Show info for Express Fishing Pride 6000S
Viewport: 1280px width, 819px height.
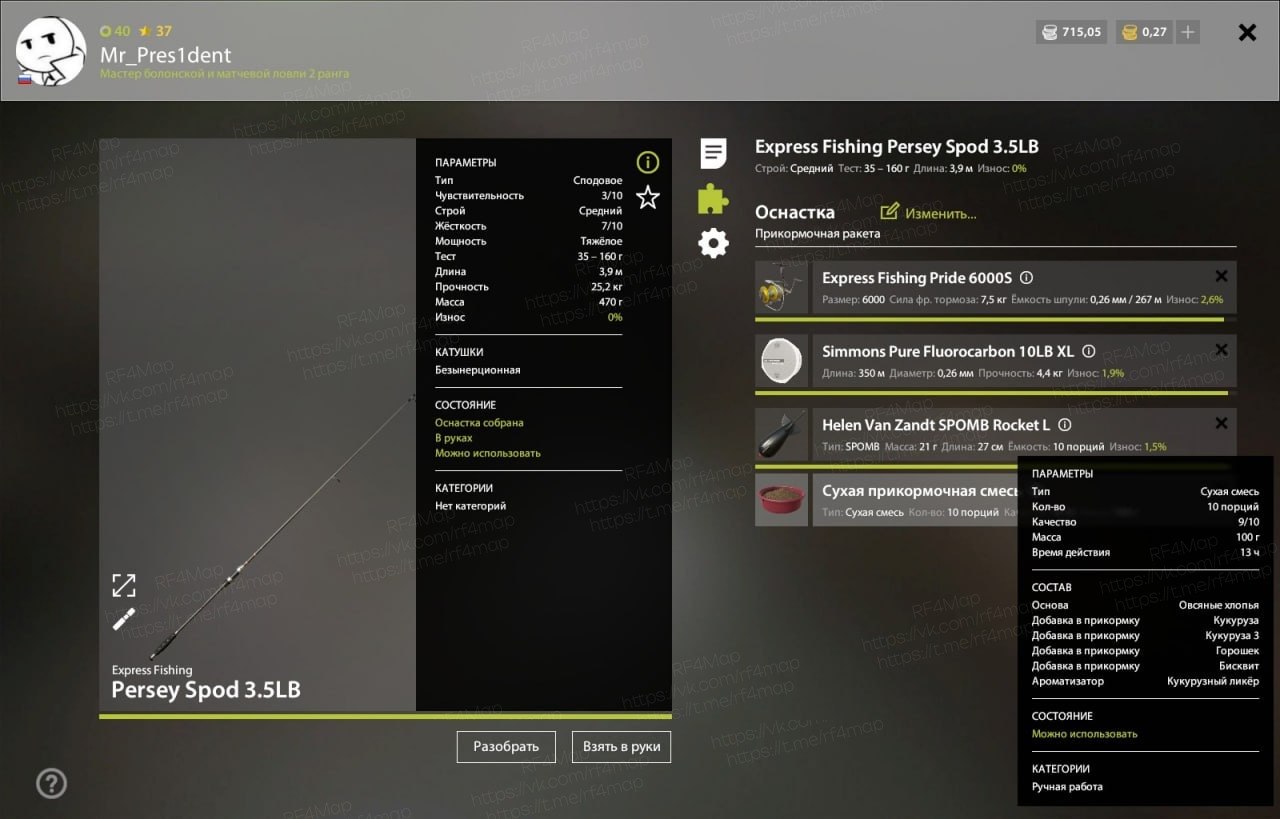(x=1026, y=278)
